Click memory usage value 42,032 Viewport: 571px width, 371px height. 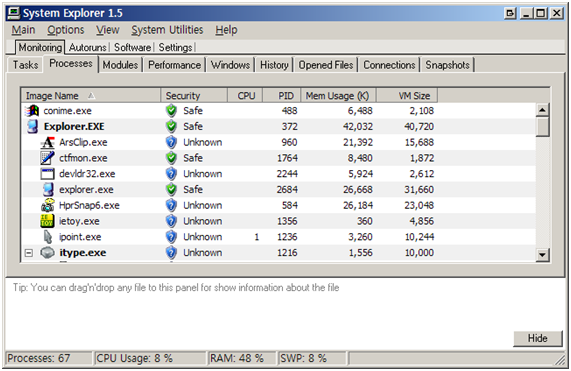pyautogui.click(x=358, y=126)
